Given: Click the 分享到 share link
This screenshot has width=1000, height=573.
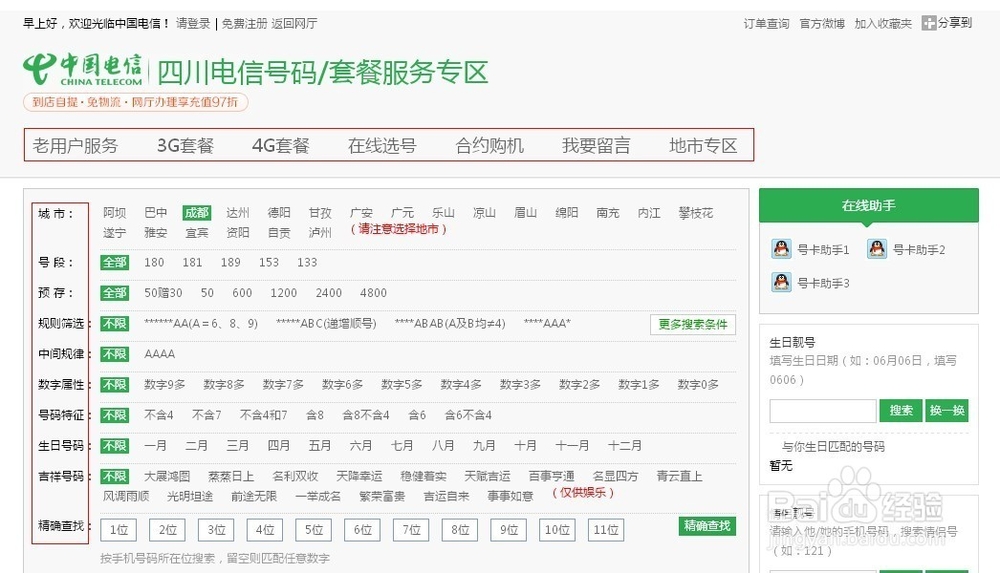Looking at the screenshot, I should 955,23.
